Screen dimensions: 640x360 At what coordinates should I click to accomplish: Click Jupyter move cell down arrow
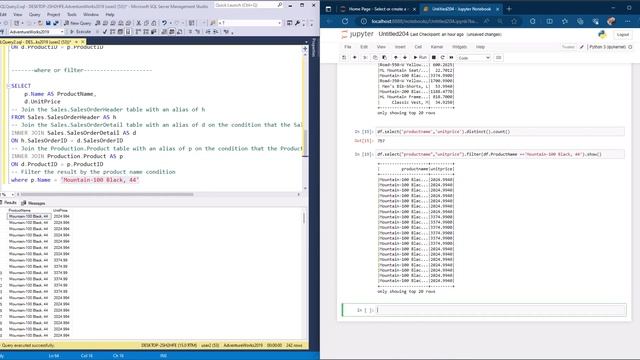405,58
